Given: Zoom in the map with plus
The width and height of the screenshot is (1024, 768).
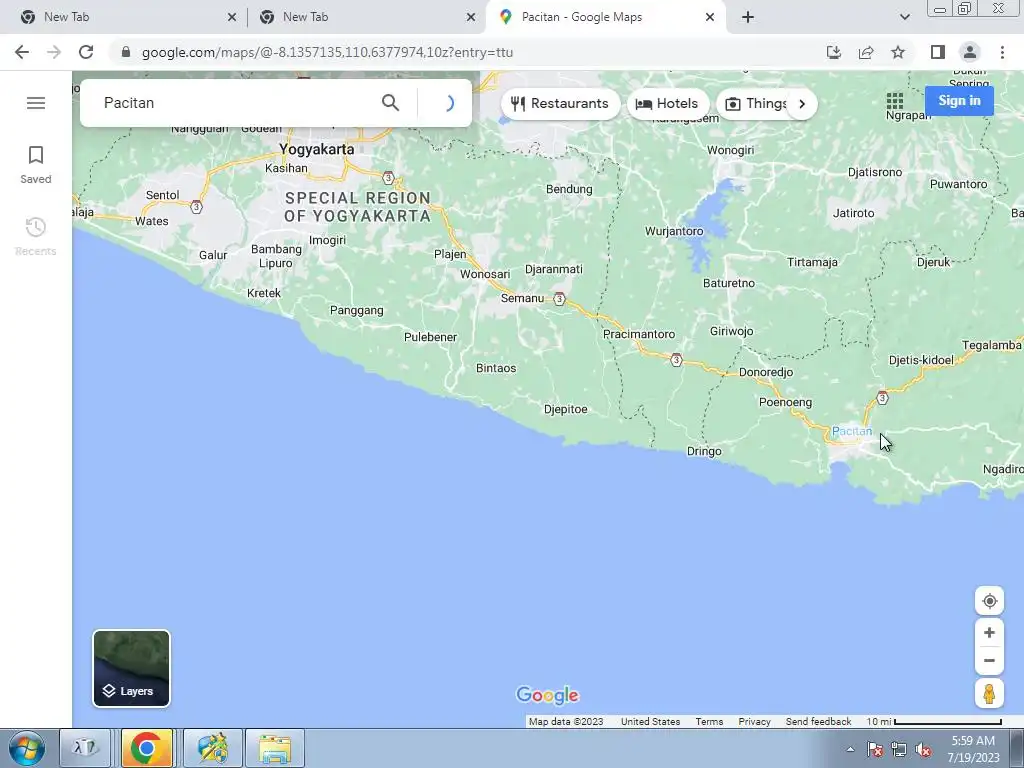Looking at the screenshot, I should [x=989, y=633].
